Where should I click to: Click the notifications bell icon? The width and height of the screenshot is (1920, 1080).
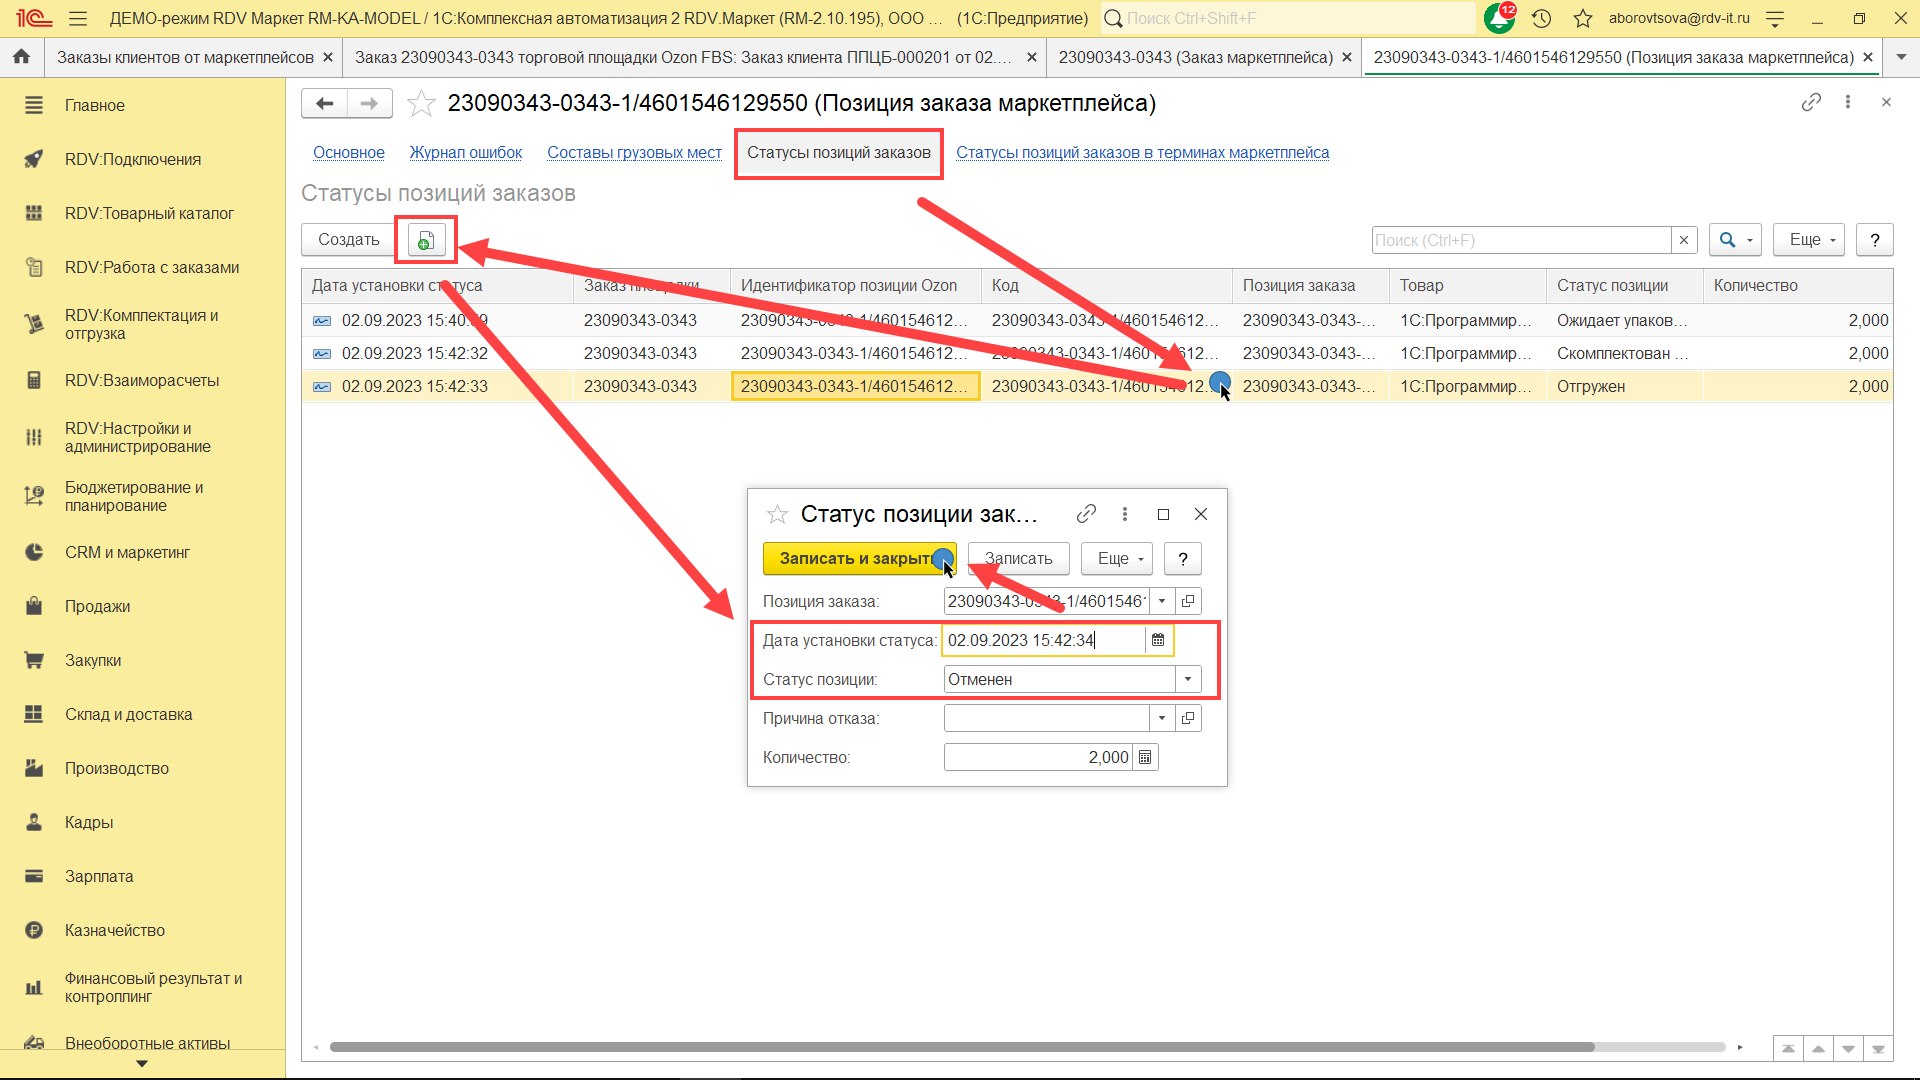click(1498, 18)
